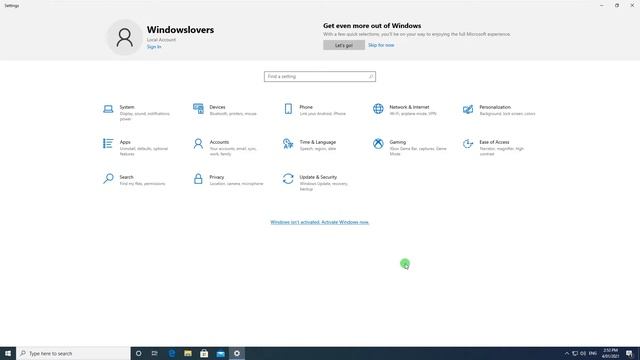Viewport: 640px width, 360px height.
Task: Open the Search magnifier icon
Action: (108, 178)
